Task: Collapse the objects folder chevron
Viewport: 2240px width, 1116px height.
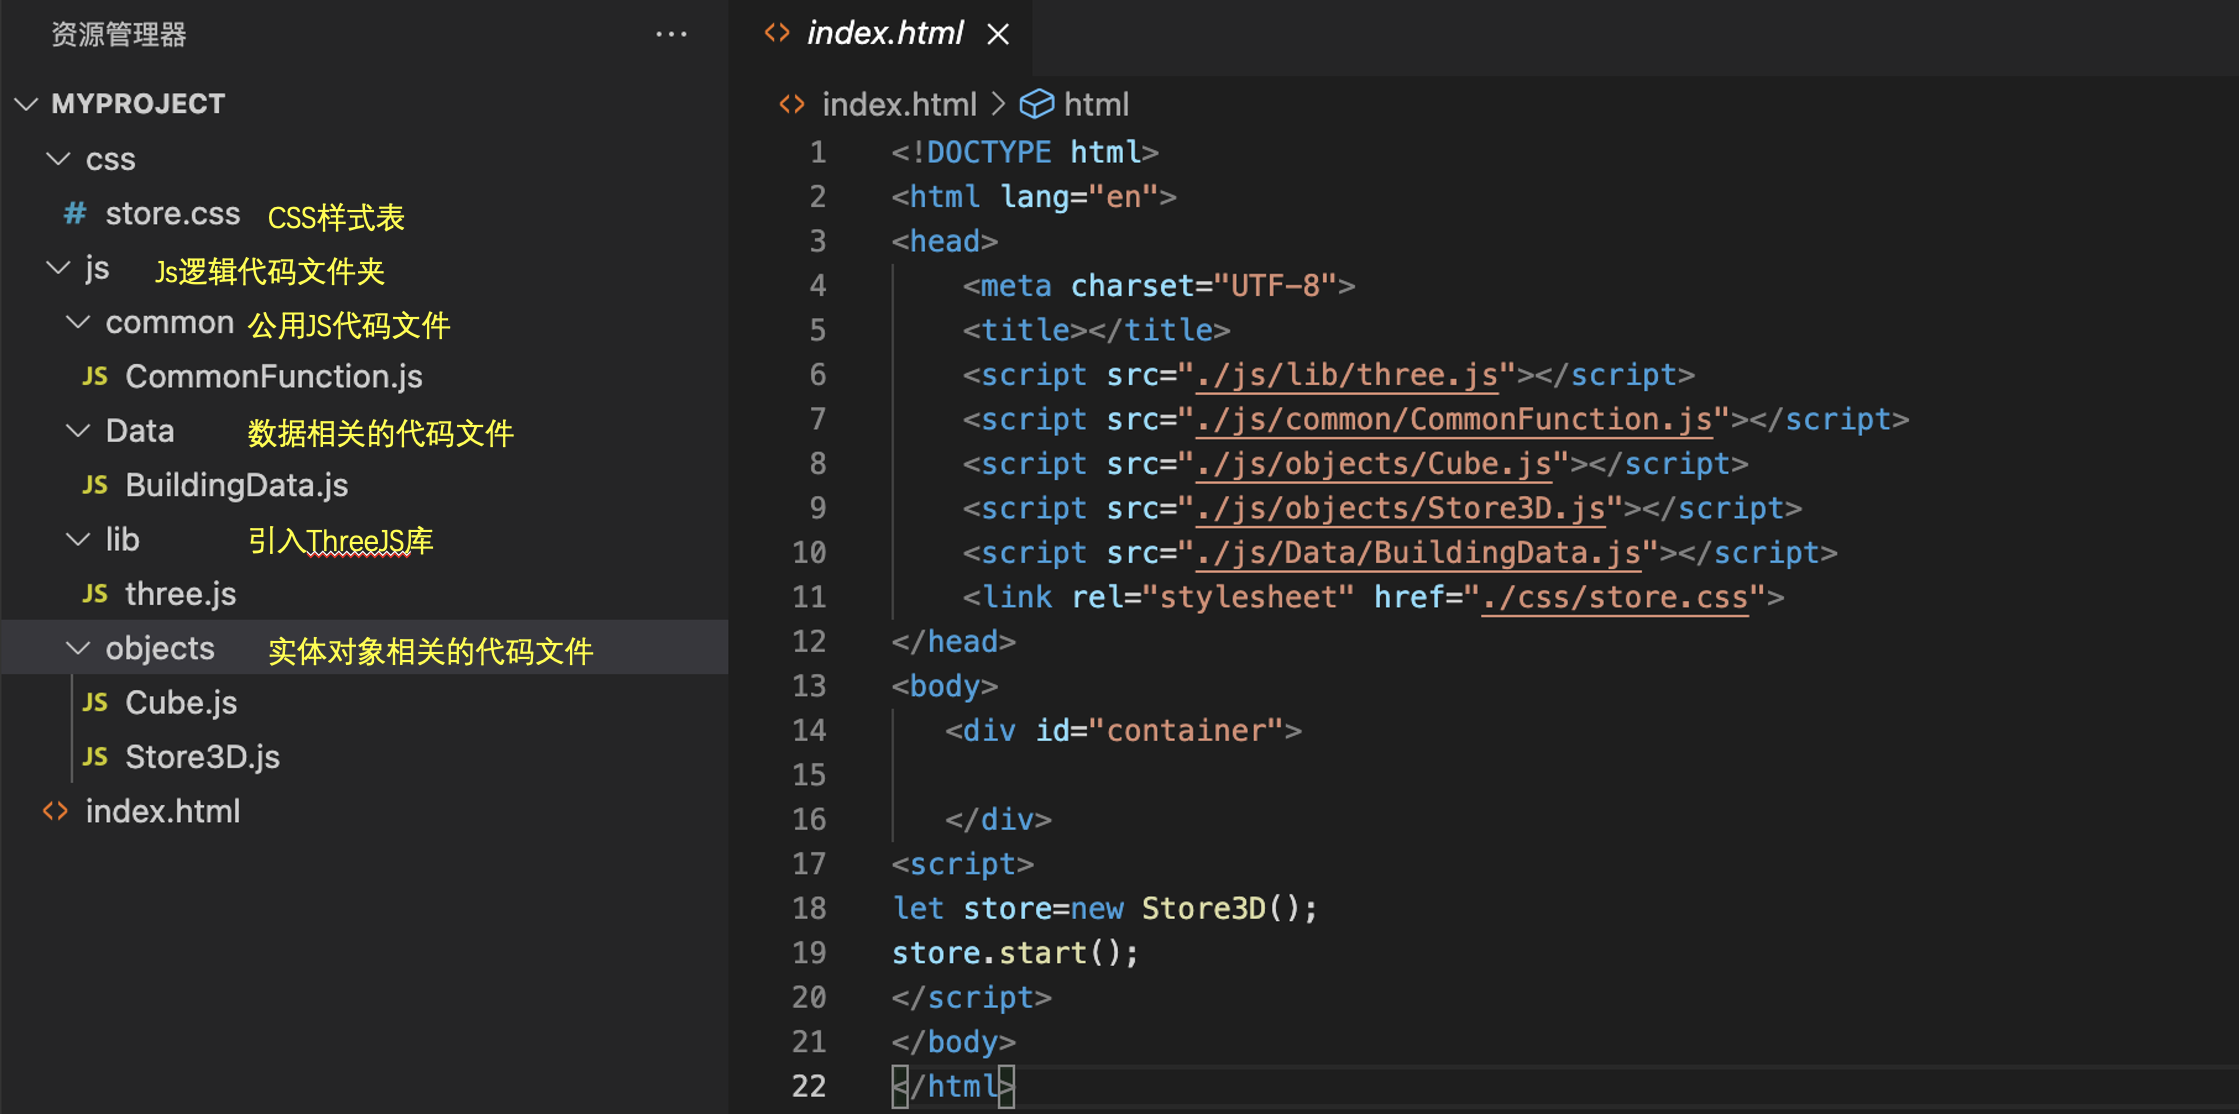Action: tap(78, 649)
